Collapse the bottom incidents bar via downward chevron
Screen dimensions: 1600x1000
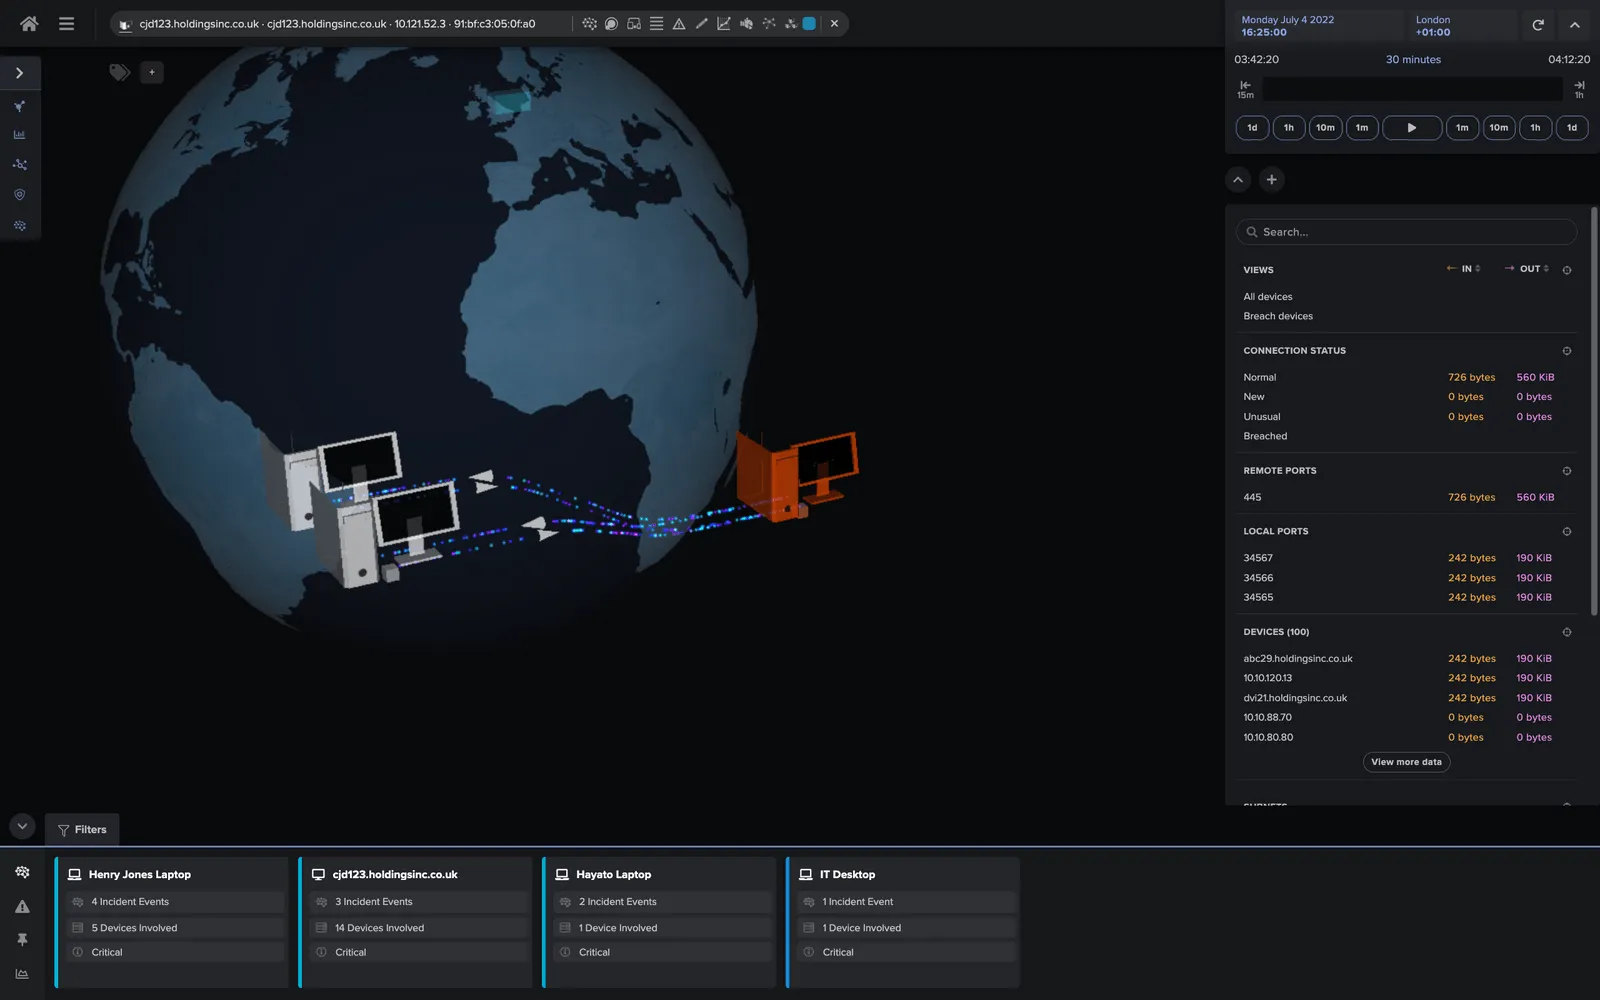[22, 825]
